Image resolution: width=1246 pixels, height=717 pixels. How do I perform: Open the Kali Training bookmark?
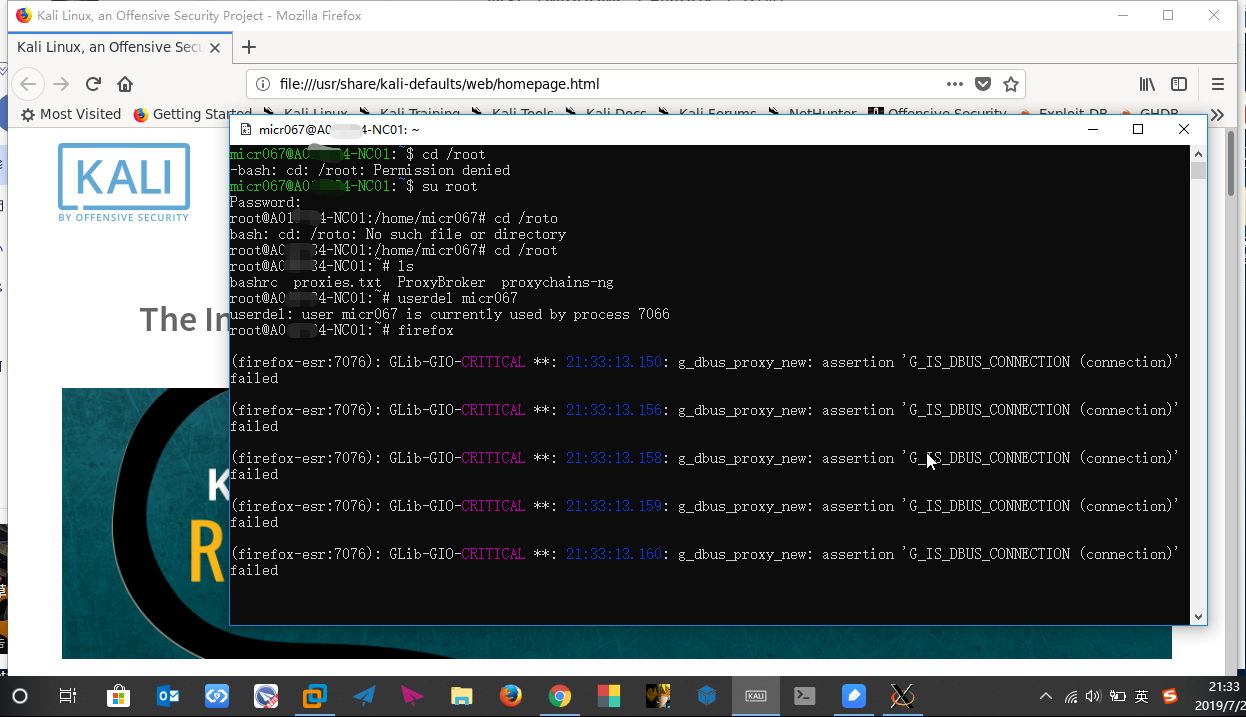click(x=410, y=114)
